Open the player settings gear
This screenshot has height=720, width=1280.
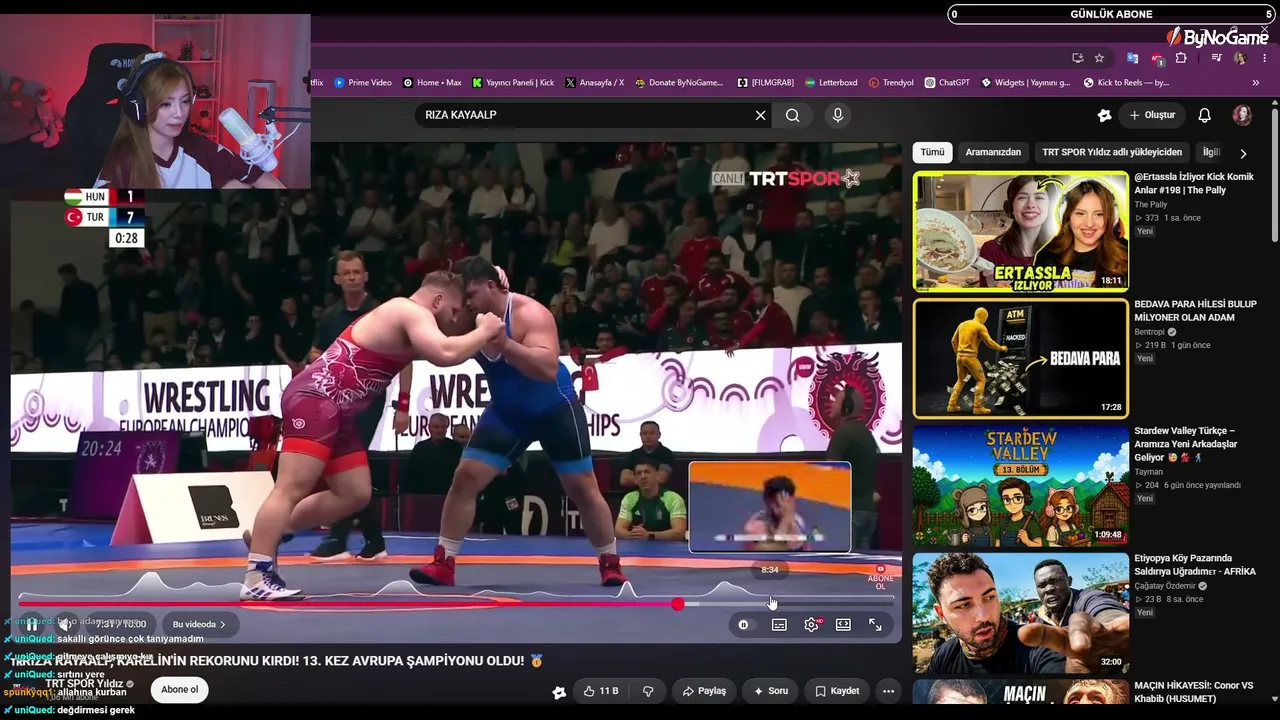pos(811,625)
